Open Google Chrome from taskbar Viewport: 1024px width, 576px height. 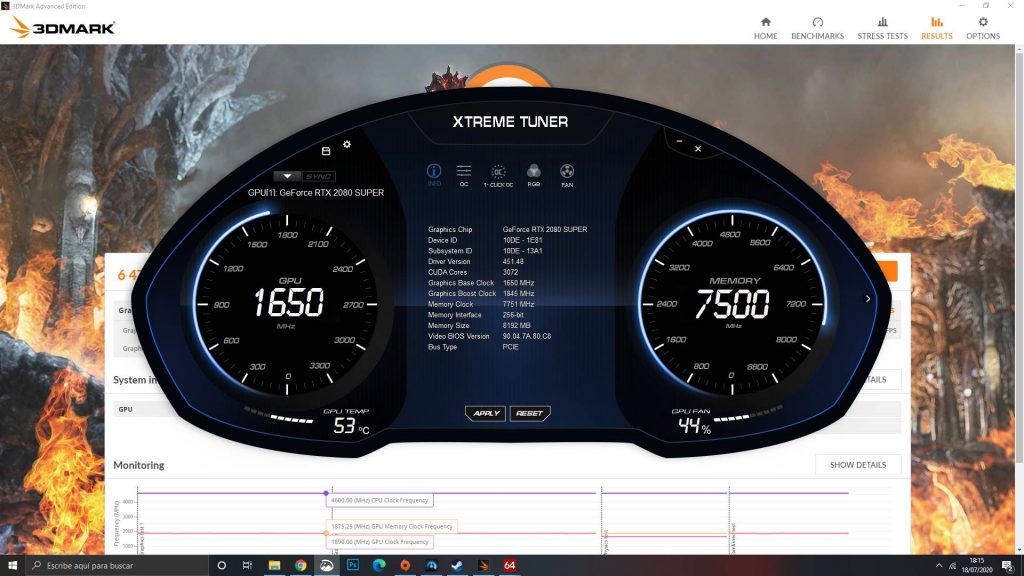pyautogui.click(x=300, y=566)
